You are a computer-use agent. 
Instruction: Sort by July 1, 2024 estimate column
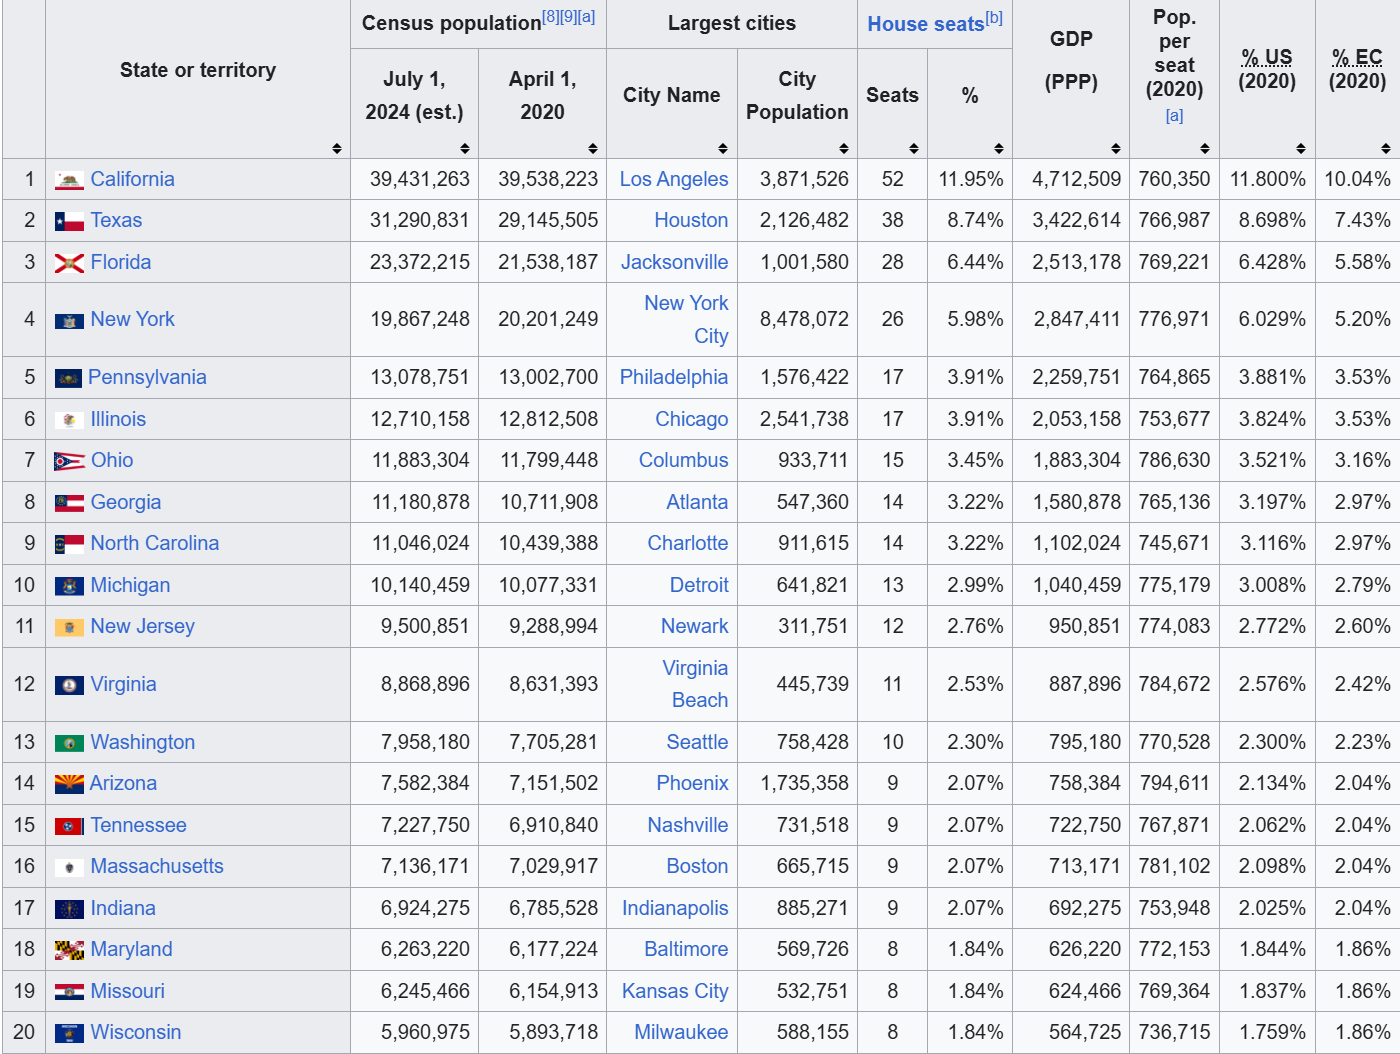465,149
